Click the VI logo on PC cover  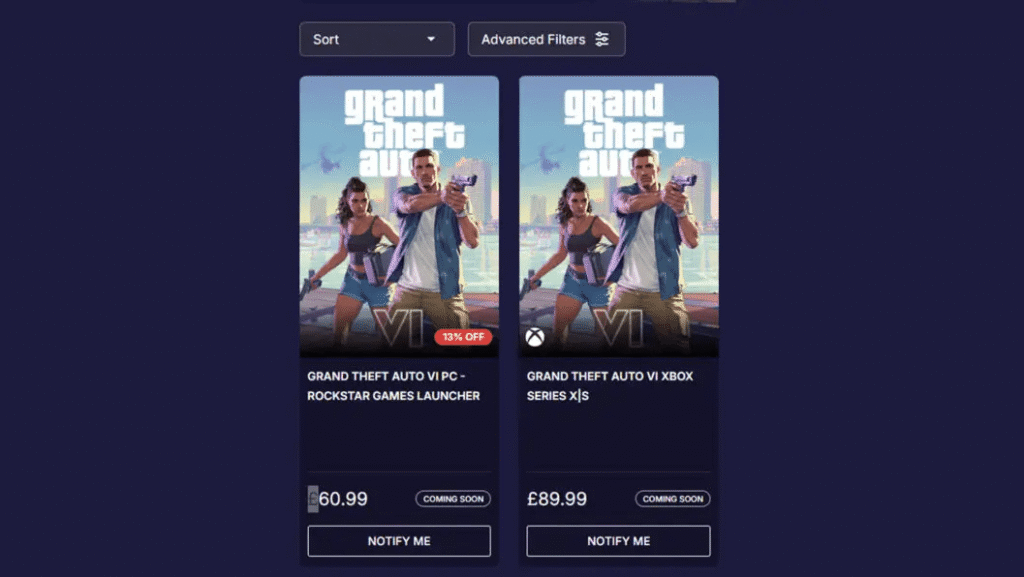click(400, 328)
